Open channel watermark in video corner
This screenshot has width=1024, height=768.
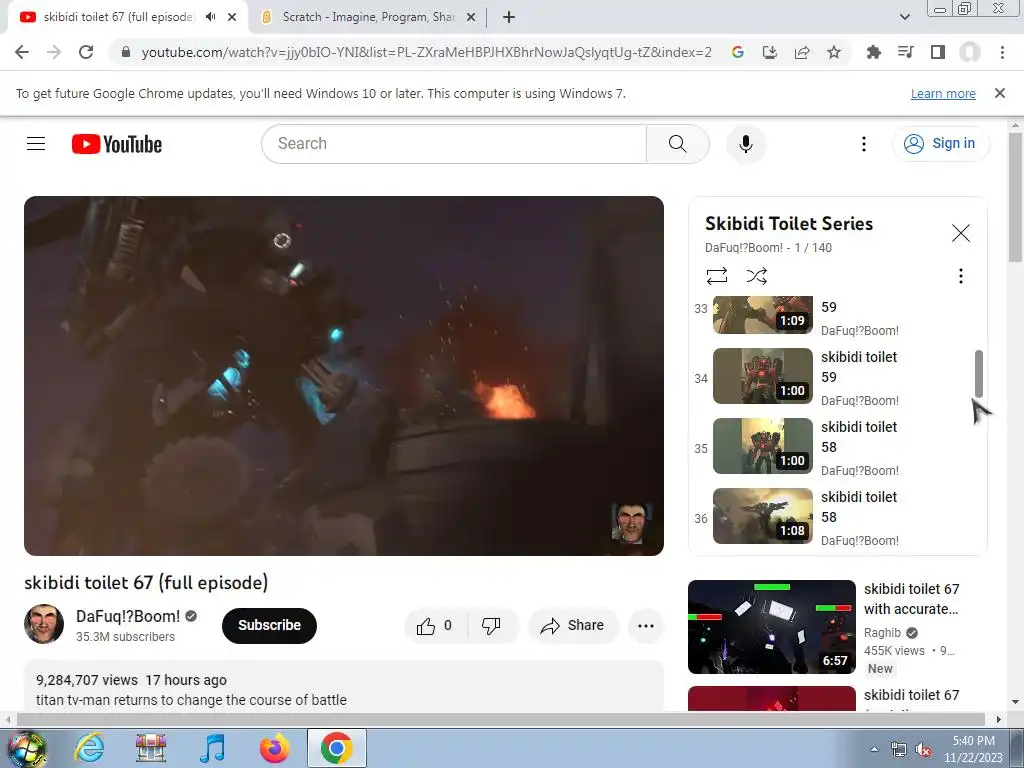pyautogui.click(x=631, y=523)
